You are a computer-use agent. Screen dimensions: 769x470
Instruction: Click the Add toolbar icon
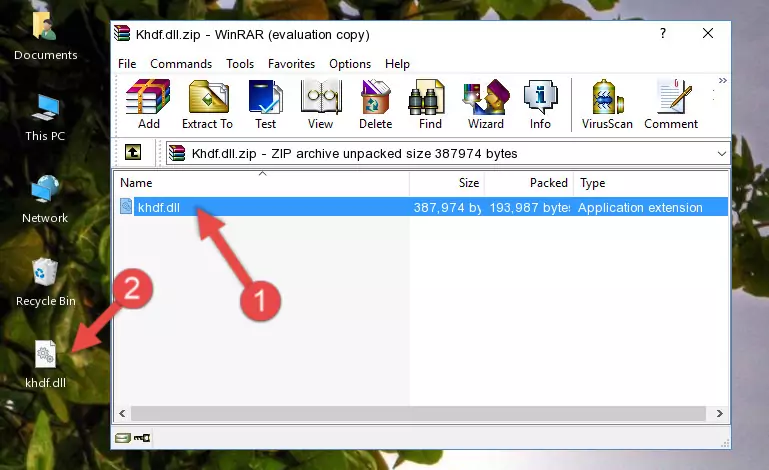click(x=148, y=104)
